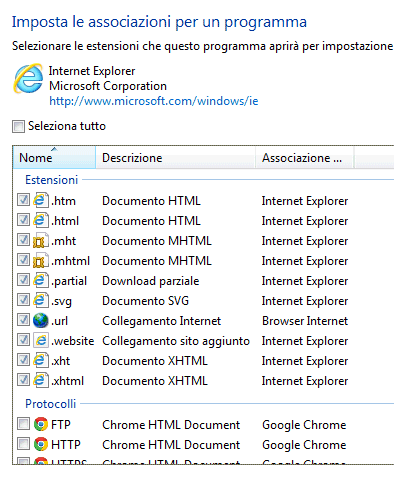
Task: Click Documento MHTML in the .mht row
Action: coord(157,241)
